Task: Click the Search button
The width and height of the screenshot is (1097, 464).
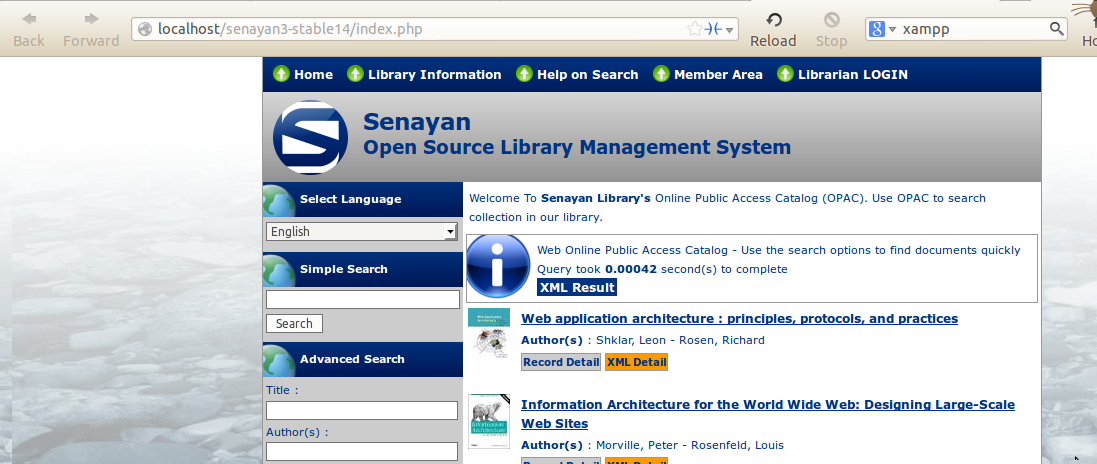Action: pos(294,323)
